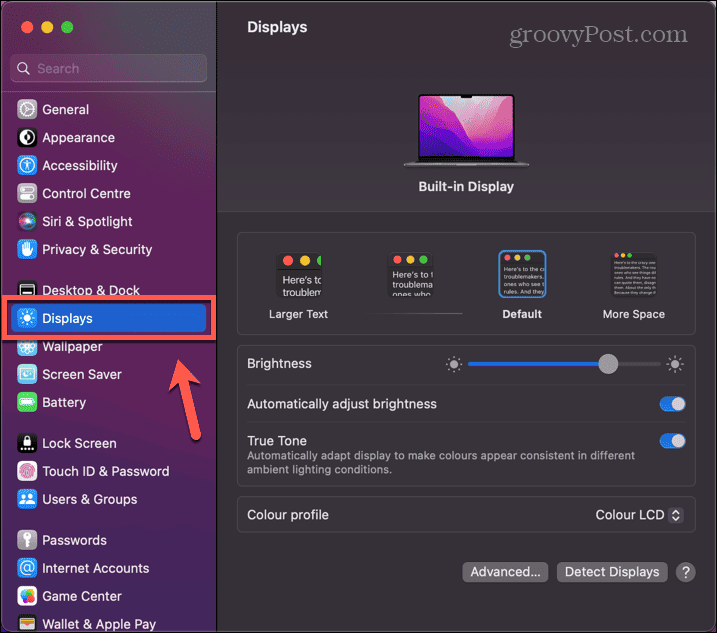Open Lock Screen settings label
The image size is (717, 633).
pos(79,443)
